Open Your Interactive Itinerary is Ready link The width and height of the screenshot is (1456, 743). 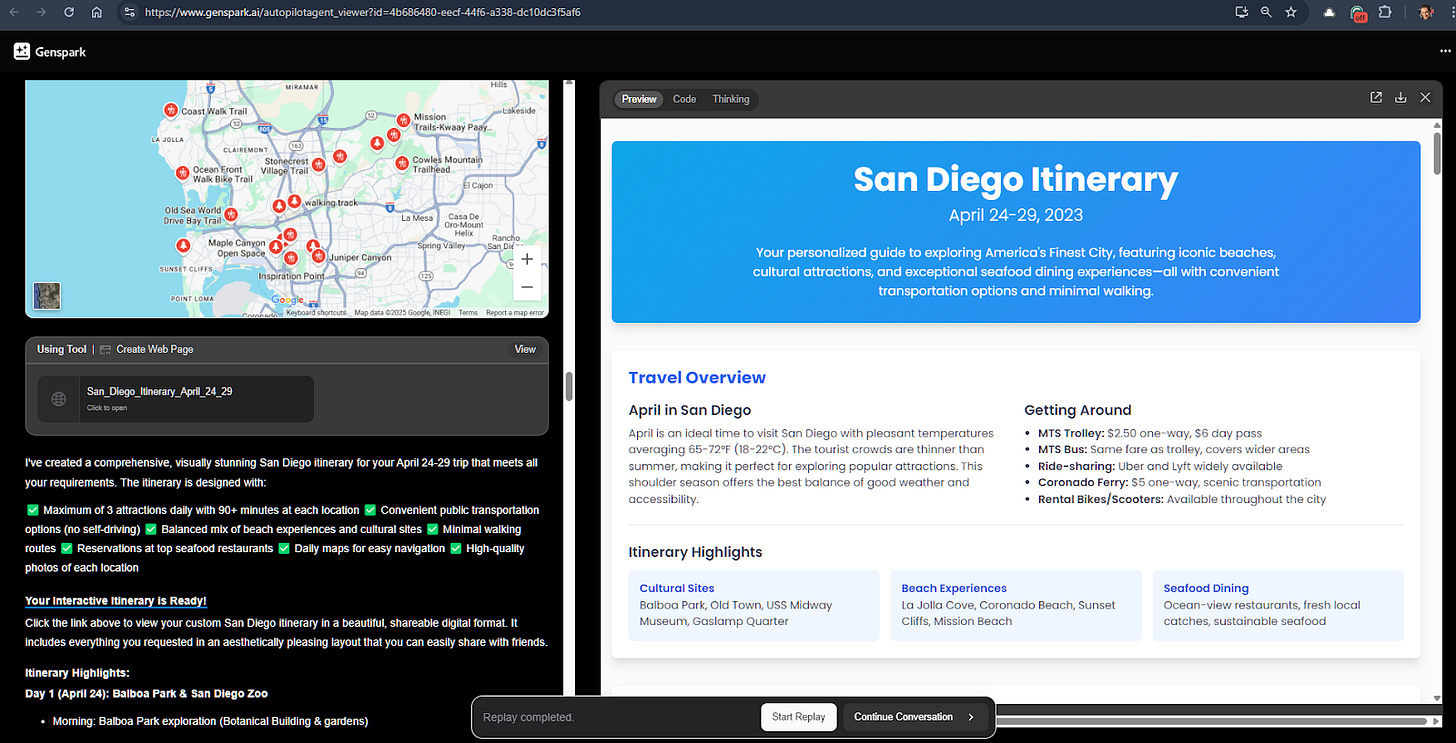(x=115, y=600)
